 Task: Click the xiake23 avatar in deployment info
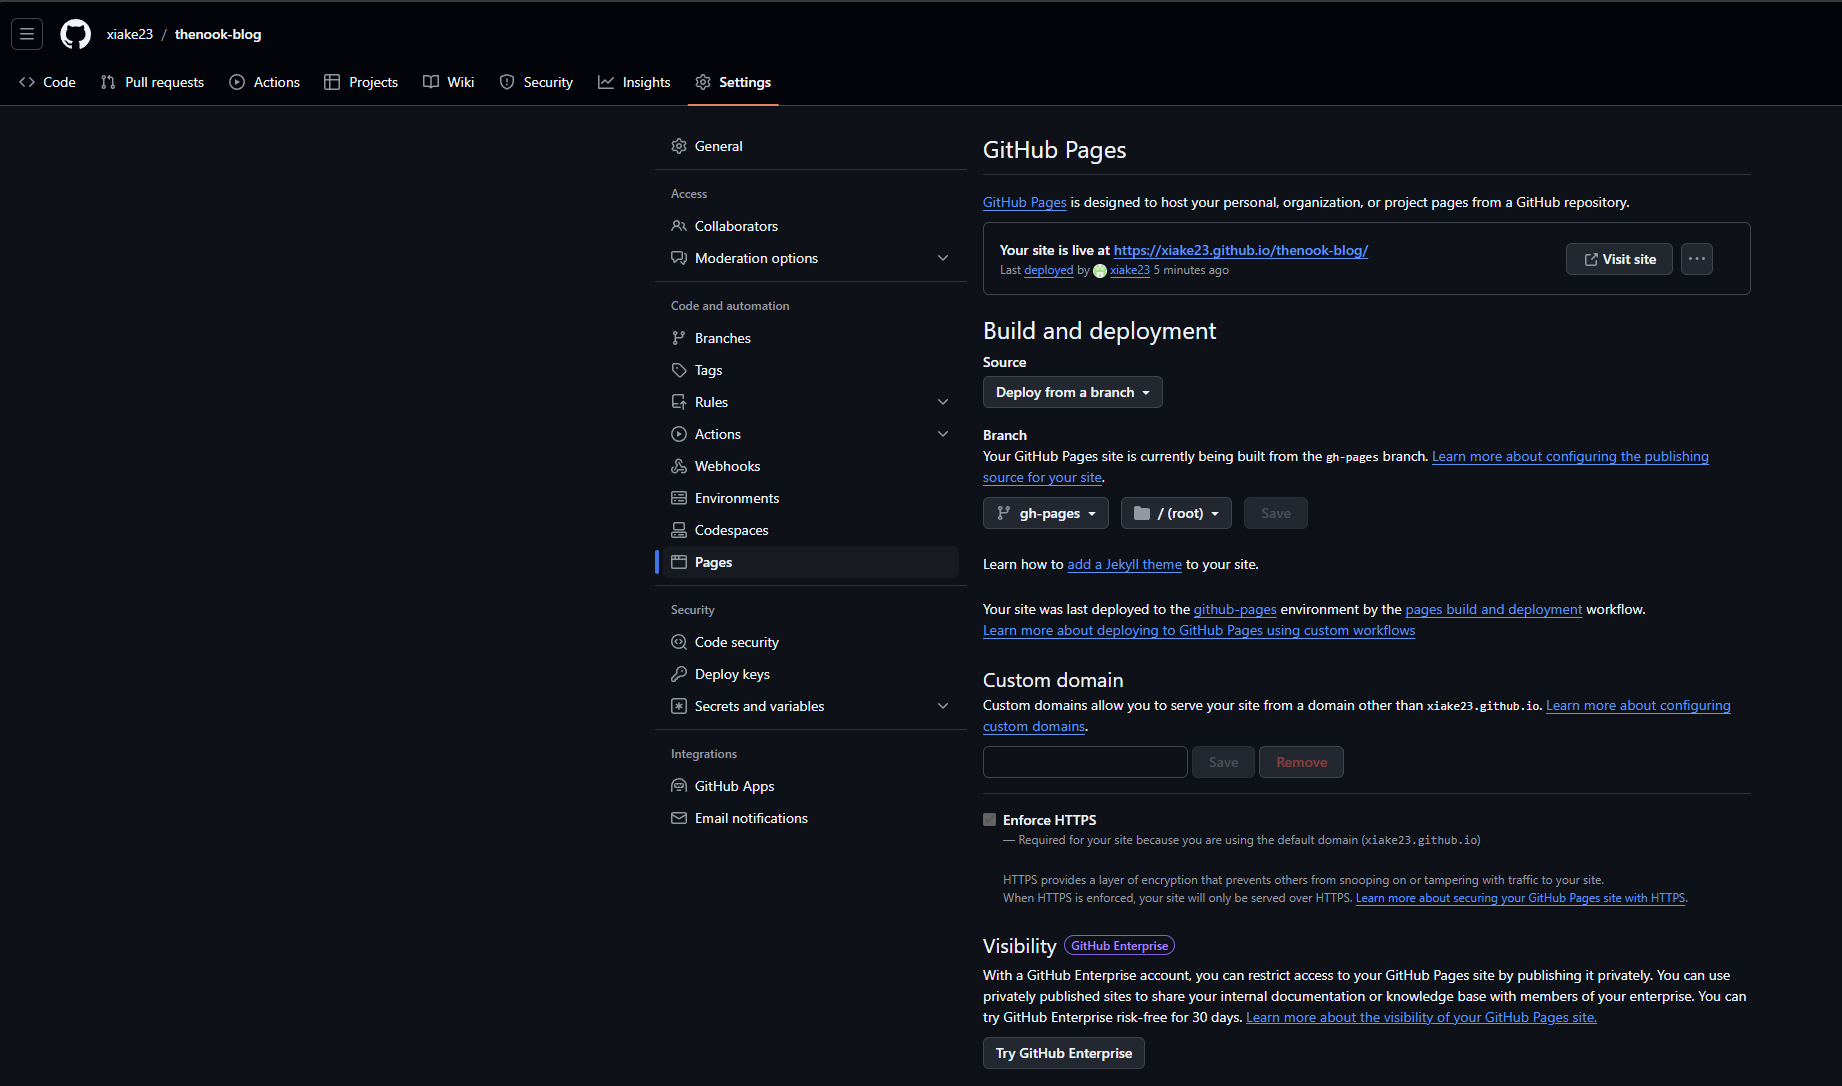click(x=1100, y=271)
